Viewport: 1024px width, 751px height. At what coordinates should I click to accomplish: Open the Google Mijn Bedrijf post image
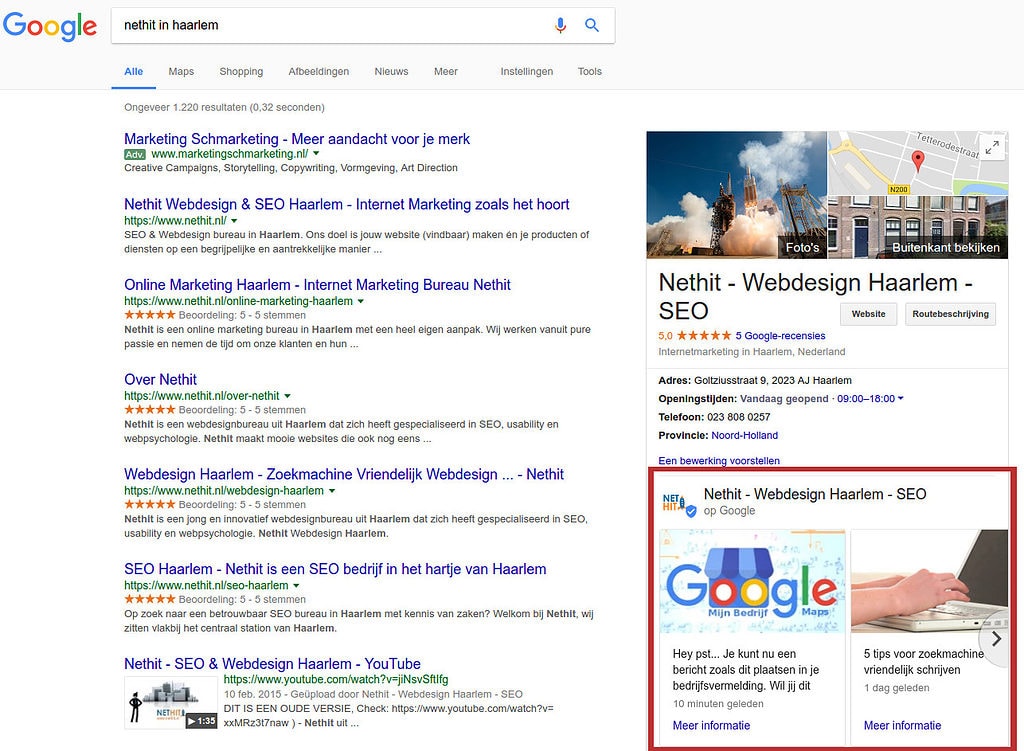click(x=752, y=581)
